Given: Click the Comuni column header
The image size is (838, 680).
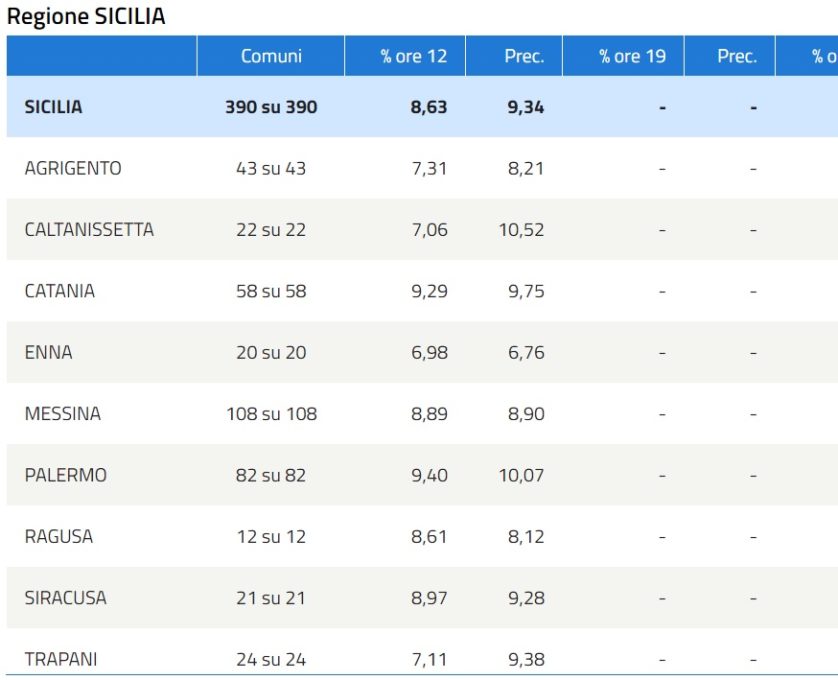Looking at the screenshot, I should click(x=271, y=56).
